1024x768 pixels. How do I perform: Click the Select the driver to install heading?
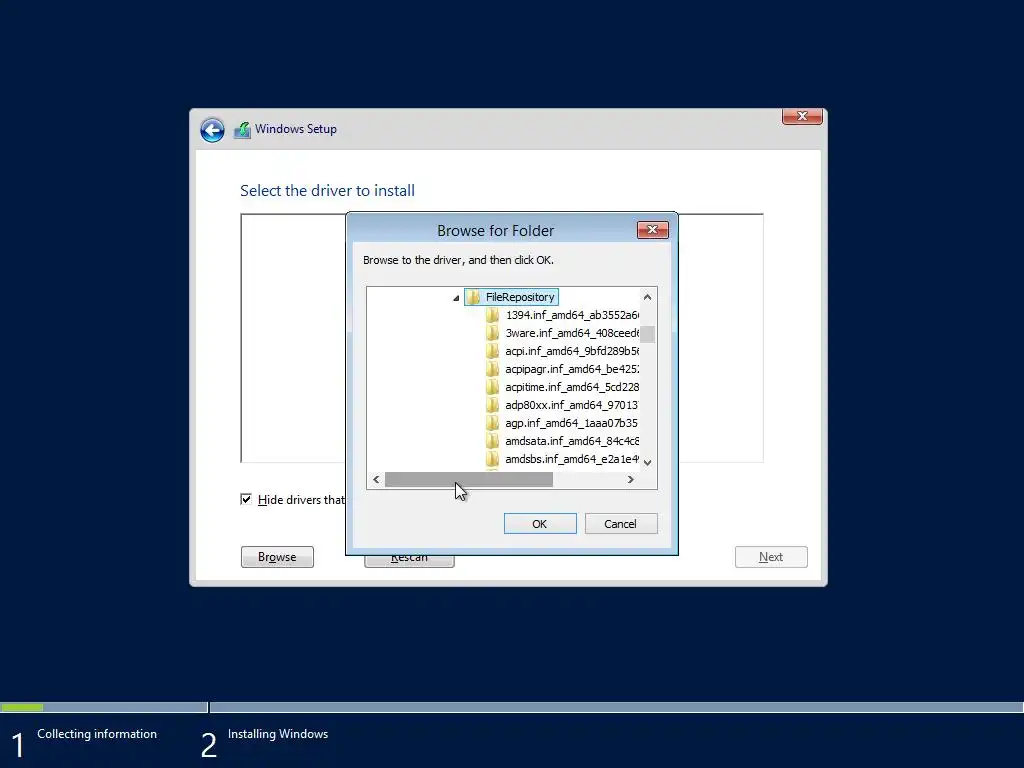[327, 191]
